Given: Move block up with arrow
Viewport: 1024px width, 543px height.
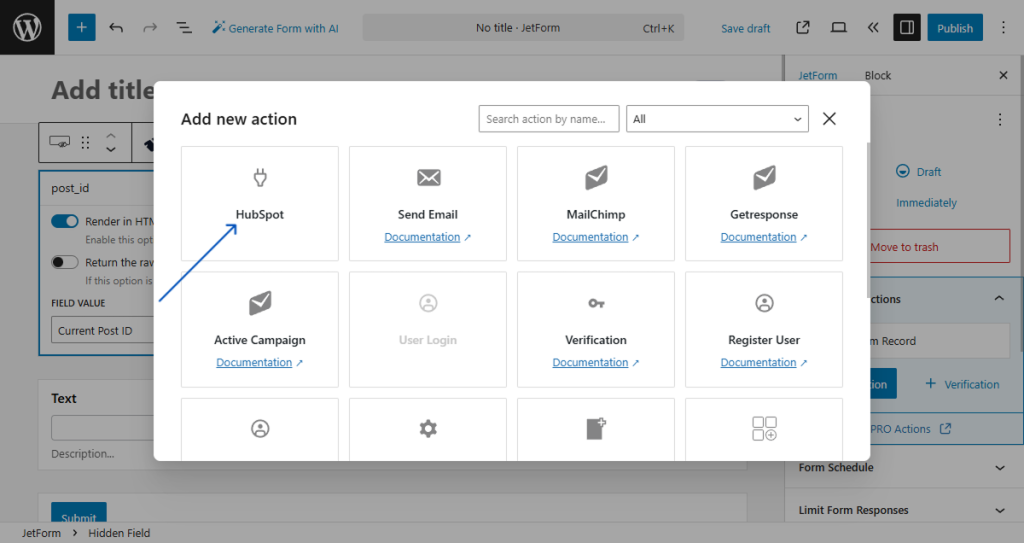Looking at the screenshot, I should pyautogui.click(x=111, y=135).
